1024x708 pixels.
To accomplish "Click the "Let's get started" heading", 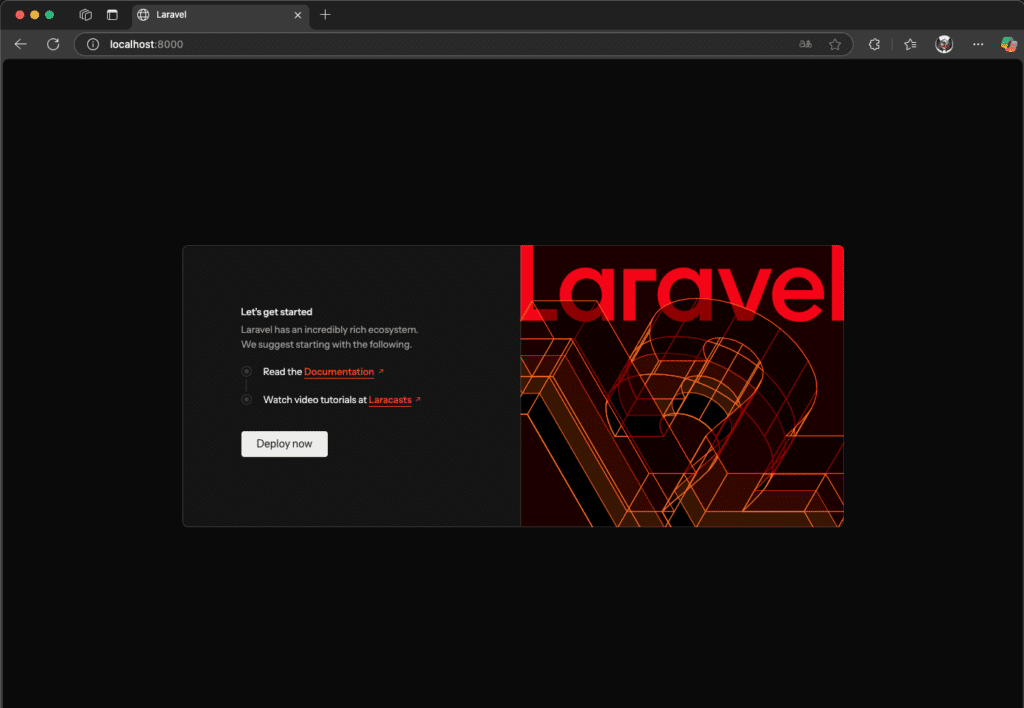I will point(276,312).
